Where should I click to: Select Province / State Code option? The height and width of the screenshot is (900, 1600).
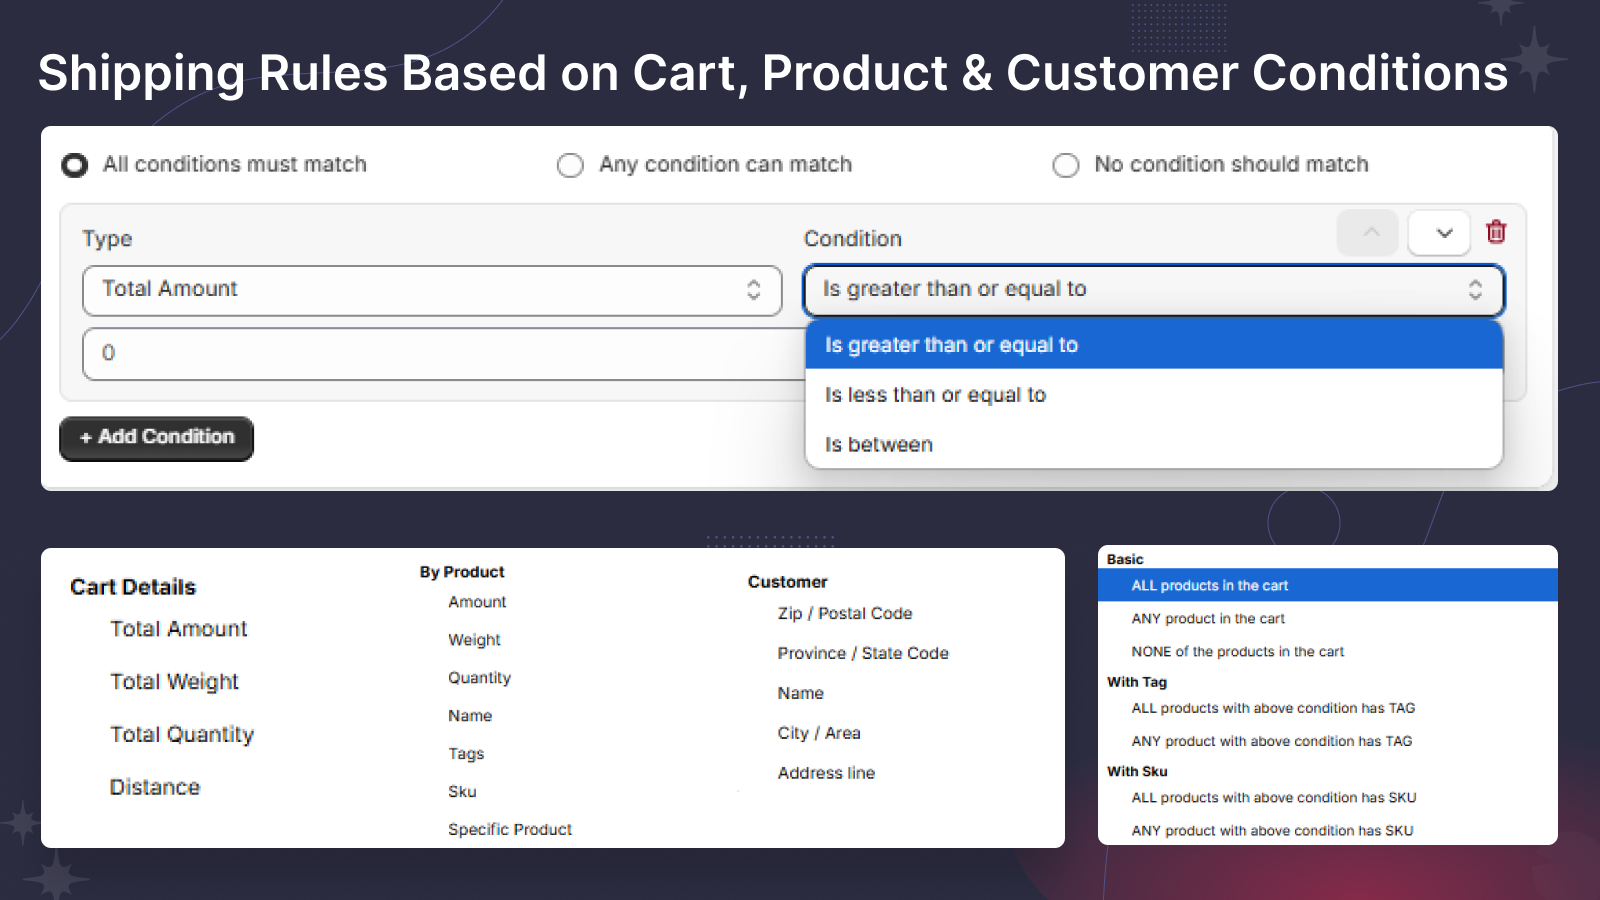[x=863, y=654]
